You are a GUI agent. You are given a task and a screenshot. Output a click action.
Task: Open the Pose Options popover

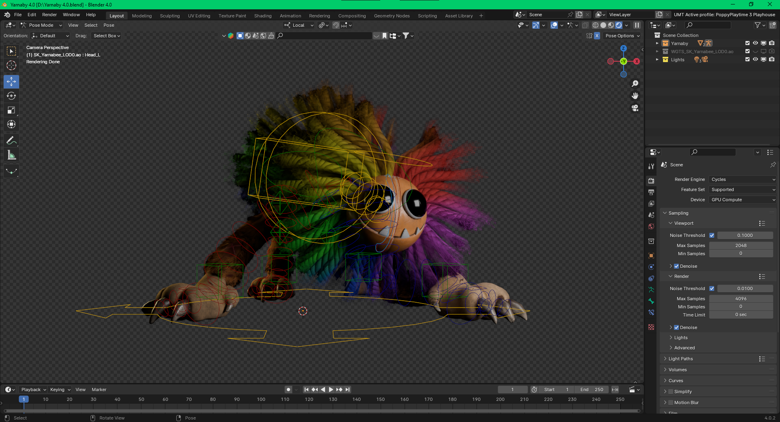pyautogui.click(x=622, y=36)
